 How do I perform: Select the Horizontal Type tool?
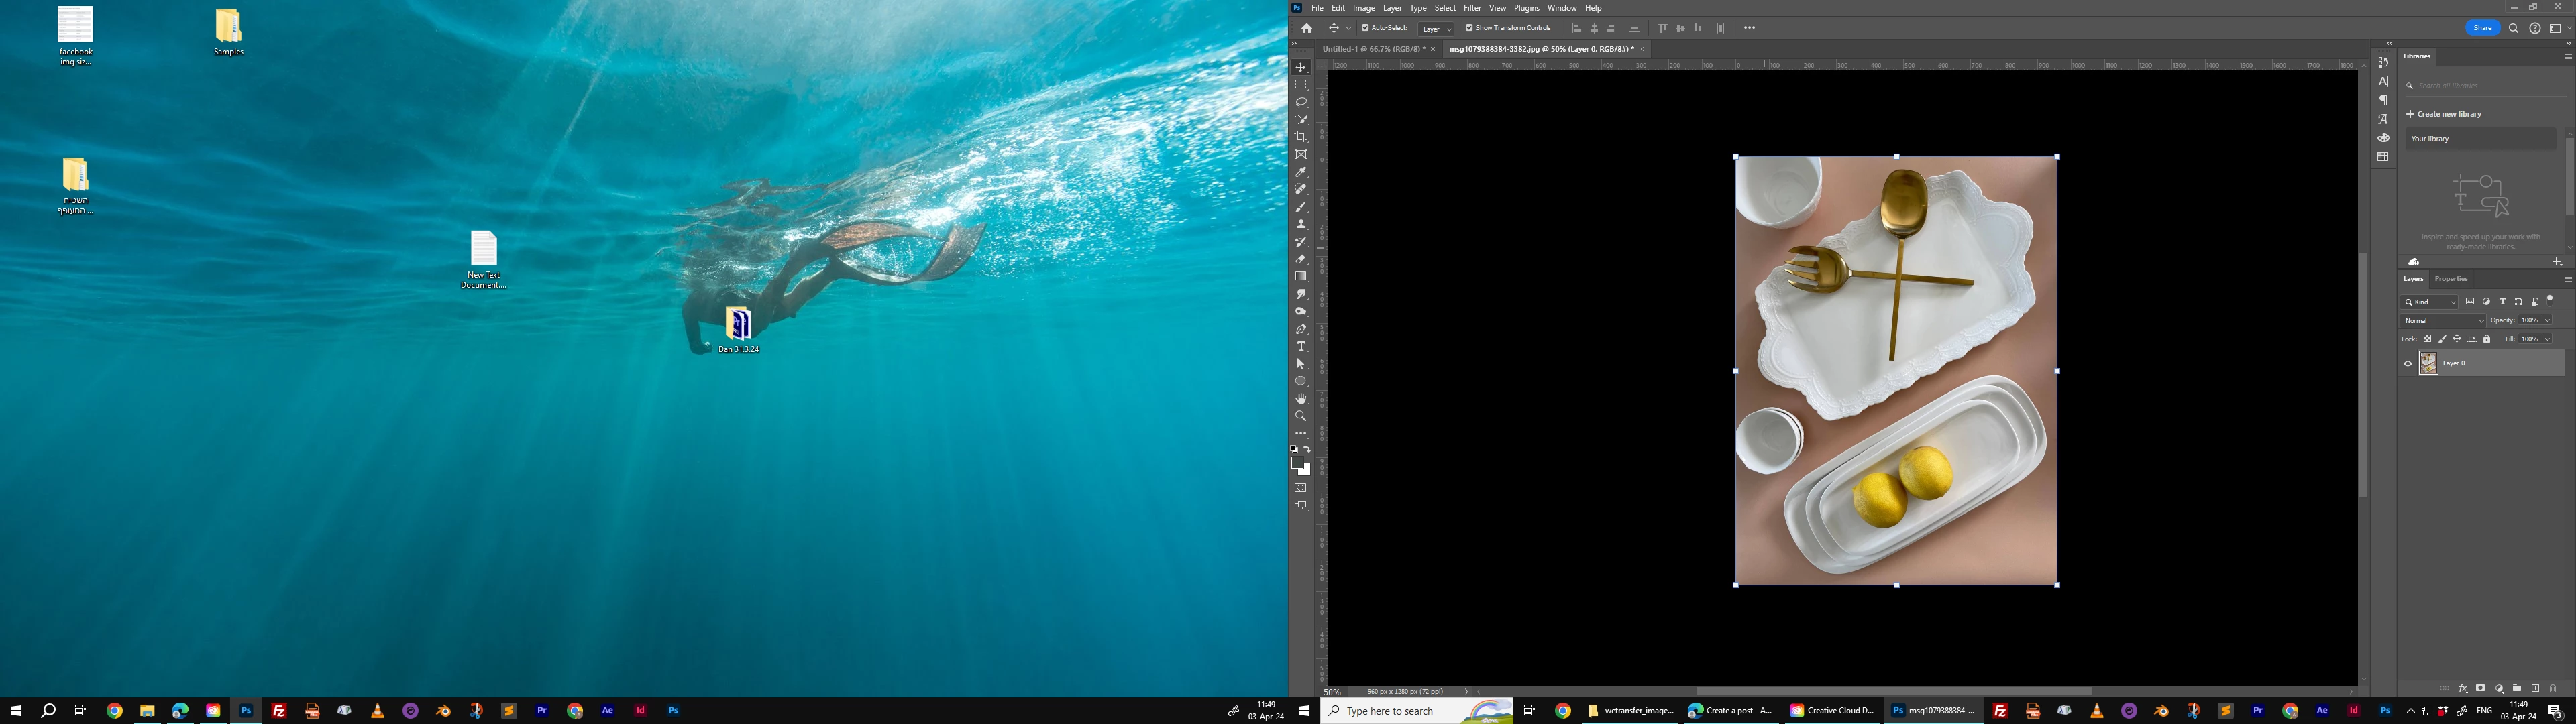1301,346
